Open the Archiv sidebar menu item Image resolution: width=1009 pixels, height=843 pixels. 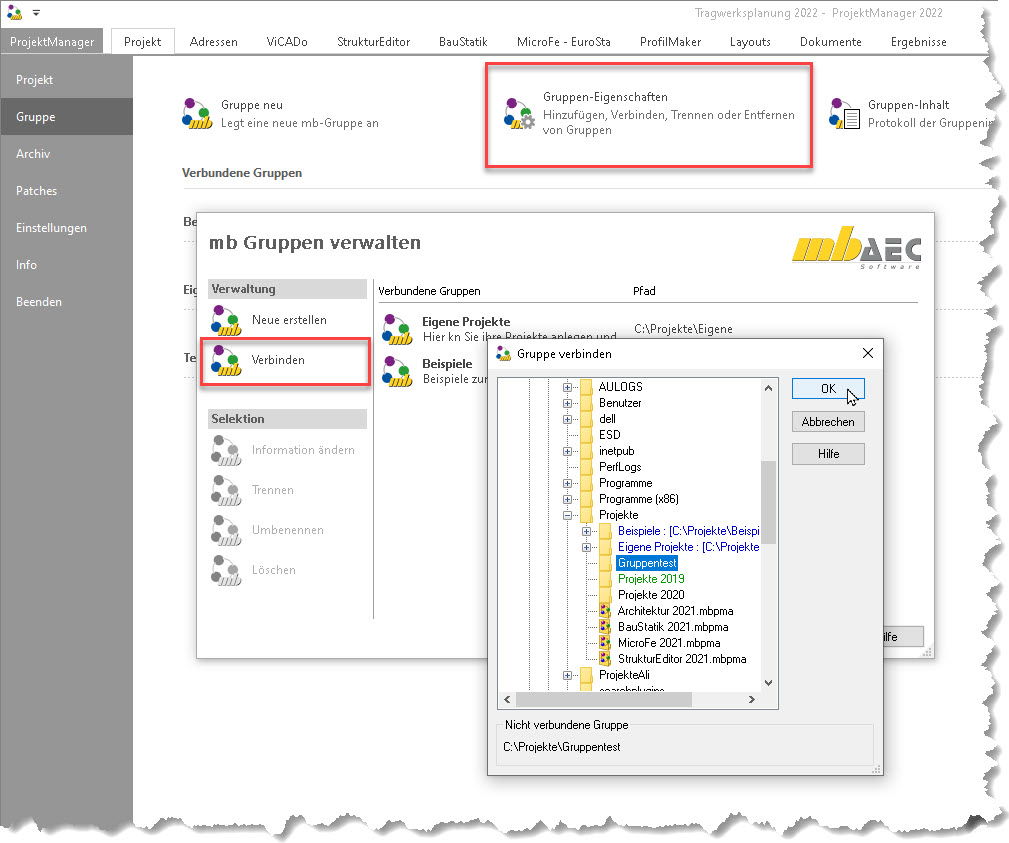(x=33, y=154)
